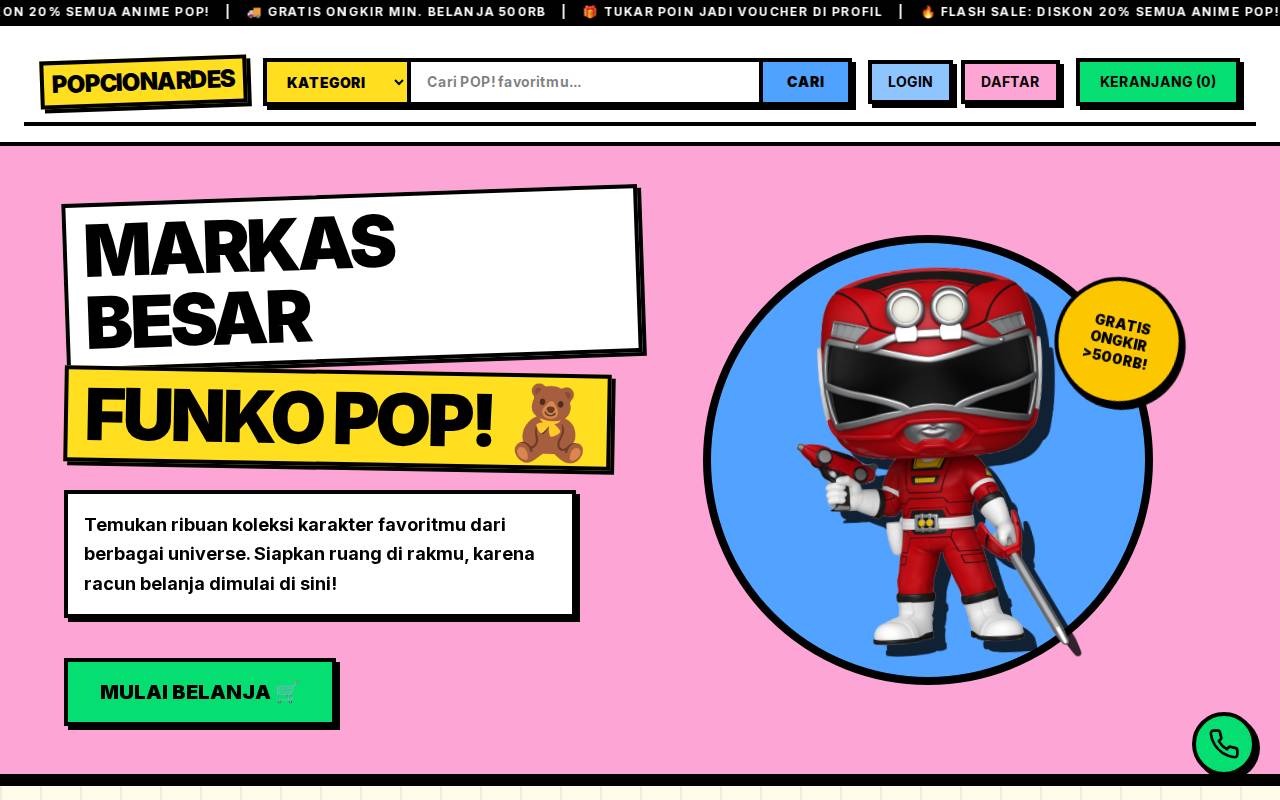
Task: Click the GRATIS ONGKIR >500RB badge
Action: pos(1119,342)
